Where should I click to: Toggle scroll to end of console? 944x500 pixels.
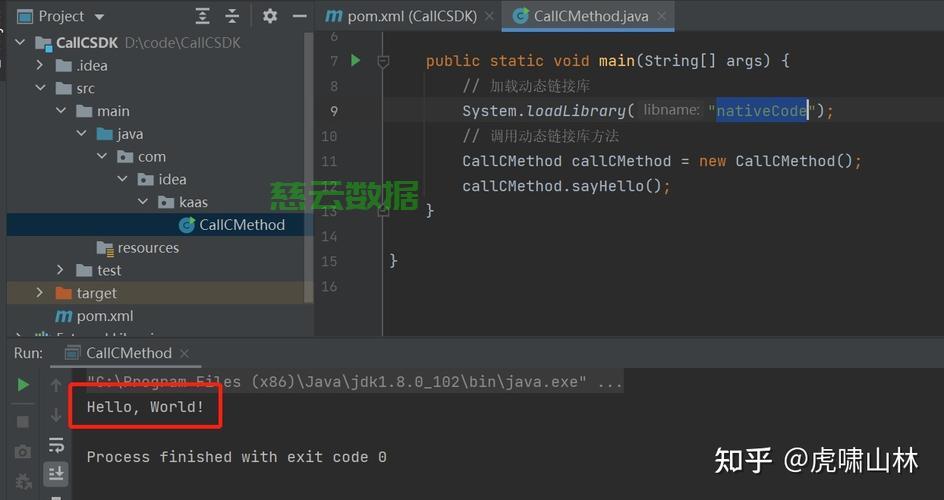tap(56, 474)
